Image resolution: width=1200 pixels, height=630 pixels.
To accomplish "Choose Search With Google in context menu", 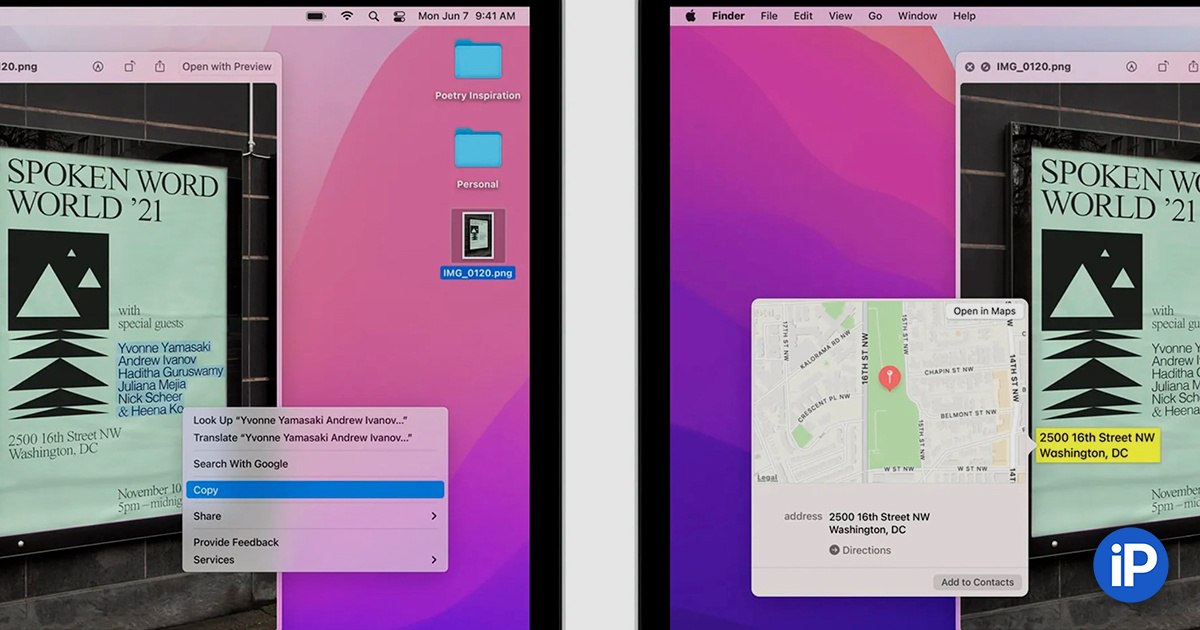I will click(313, 464).
